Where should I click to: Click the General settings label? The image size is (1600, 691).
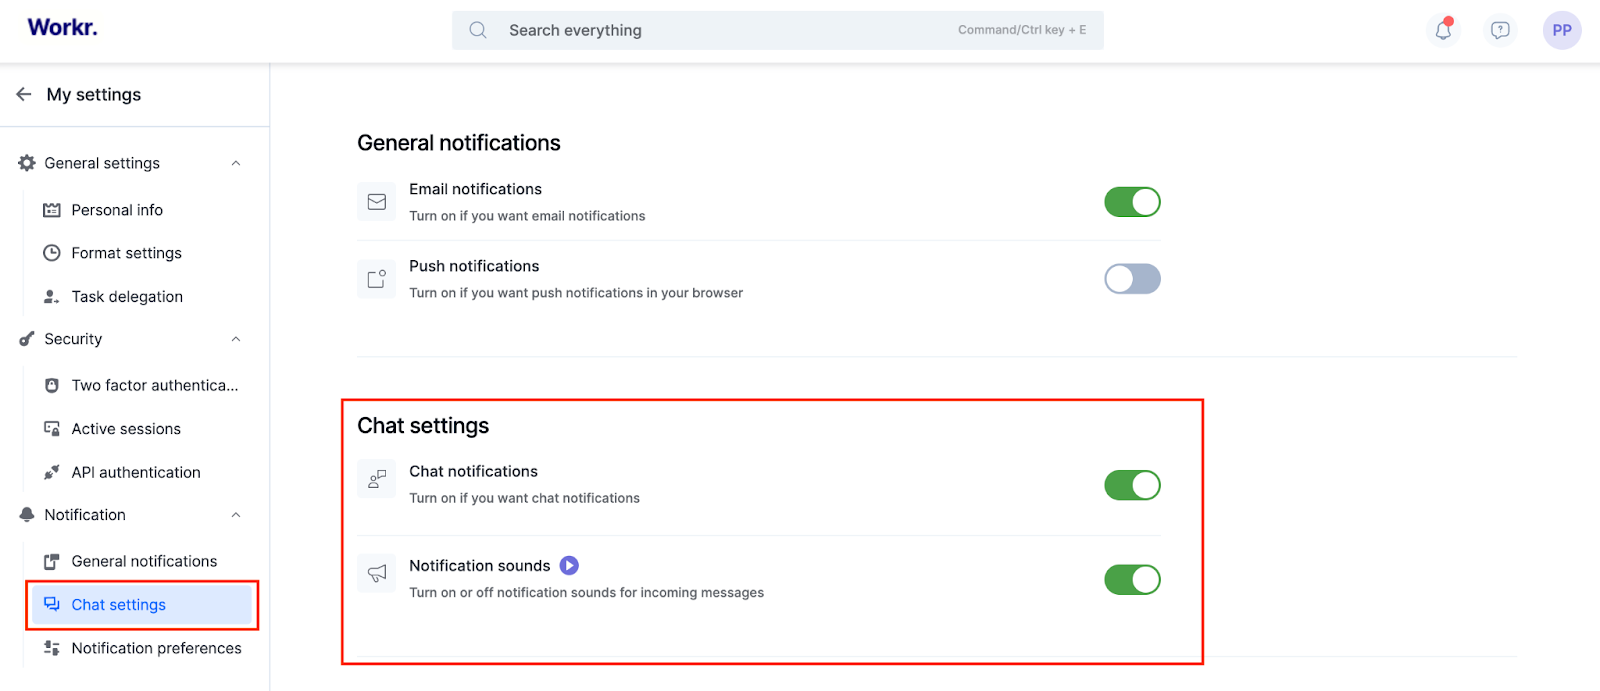click(x=102, y=163)
